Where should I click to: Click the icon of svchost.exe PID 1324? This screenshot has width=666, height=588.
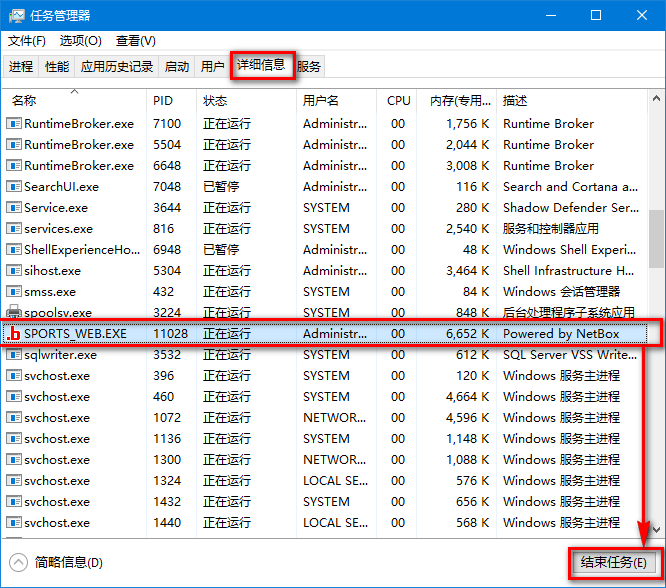point(14,481)
